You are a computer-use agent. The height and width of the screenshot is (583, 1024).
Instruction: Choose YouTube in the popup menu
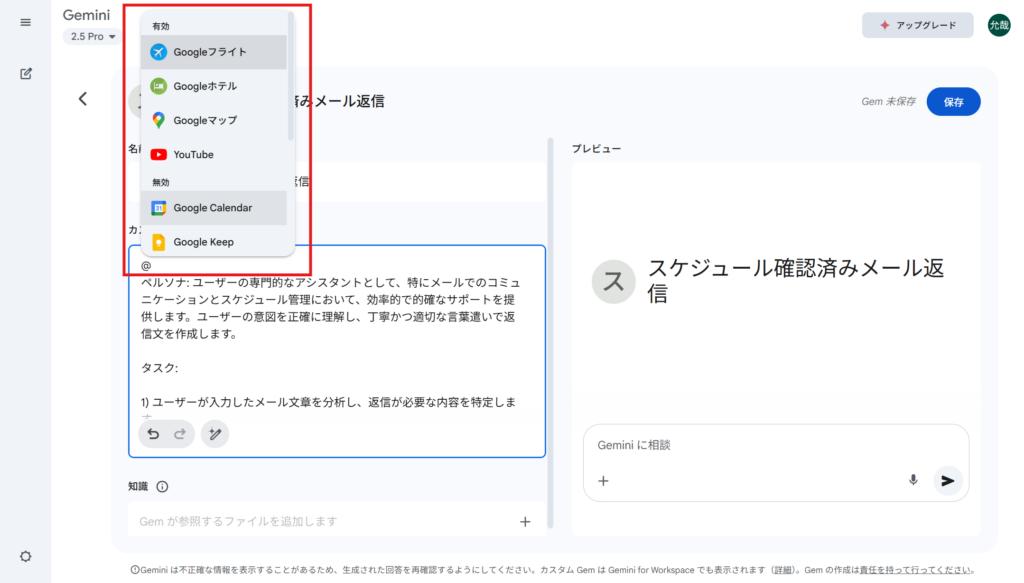point(214,155)
